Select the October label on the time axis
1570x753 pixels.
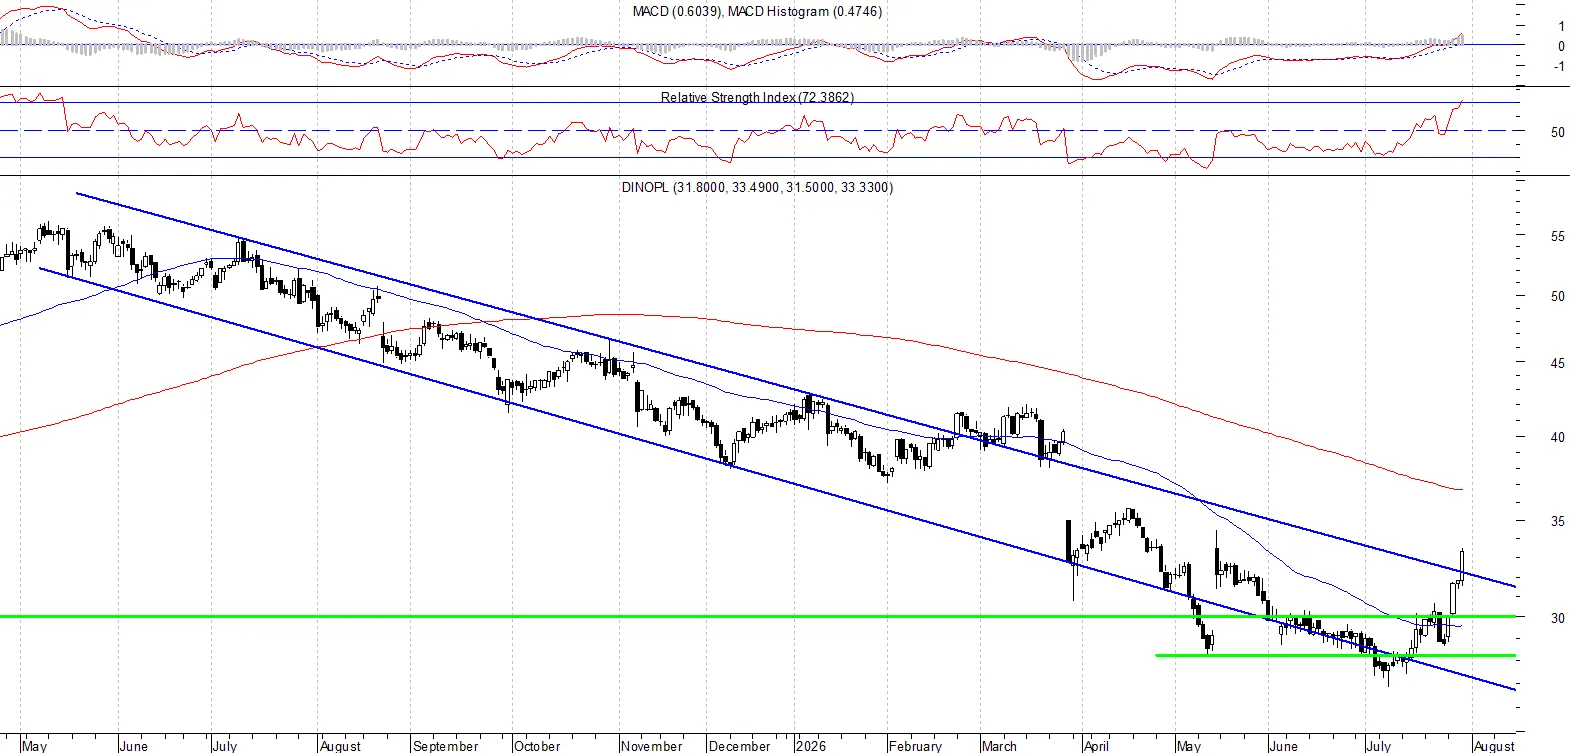[x=537, y=746]
